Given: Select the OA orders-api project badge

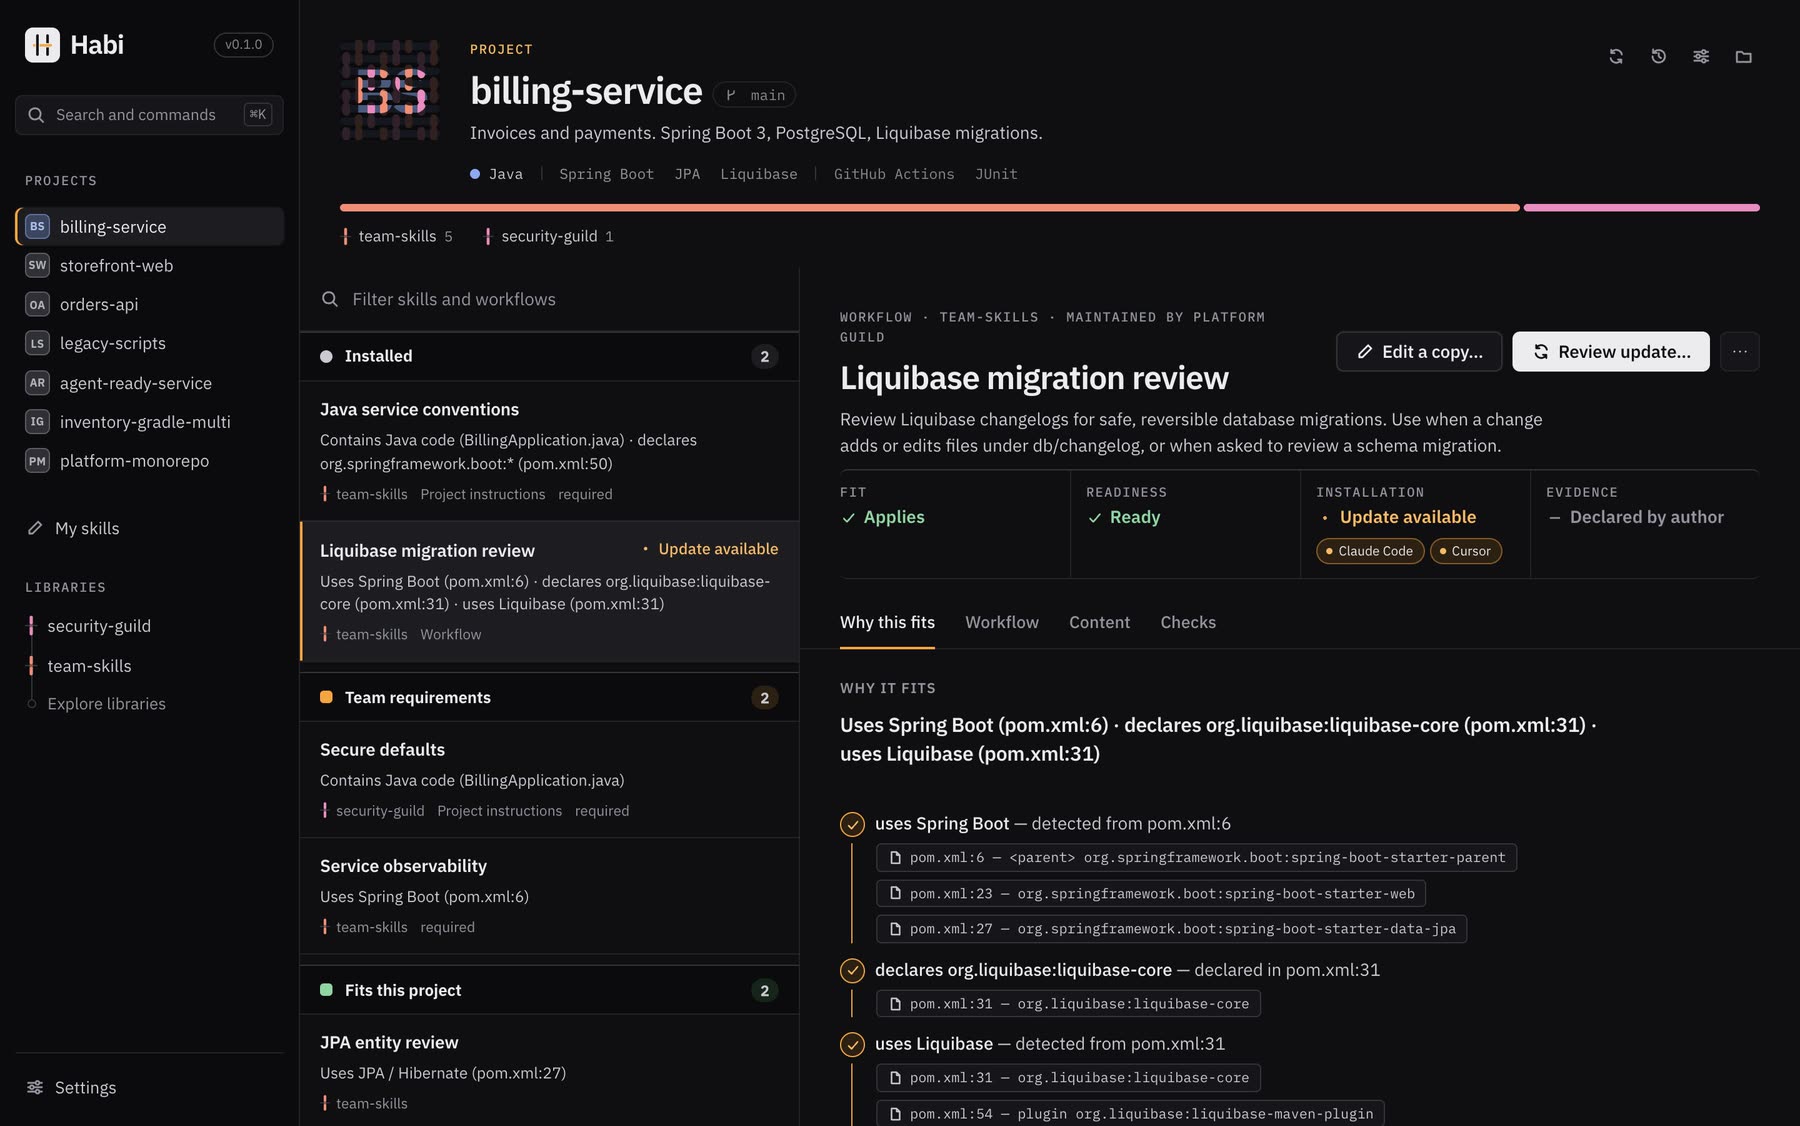Looking at the screenshot, I should point(37,304).
